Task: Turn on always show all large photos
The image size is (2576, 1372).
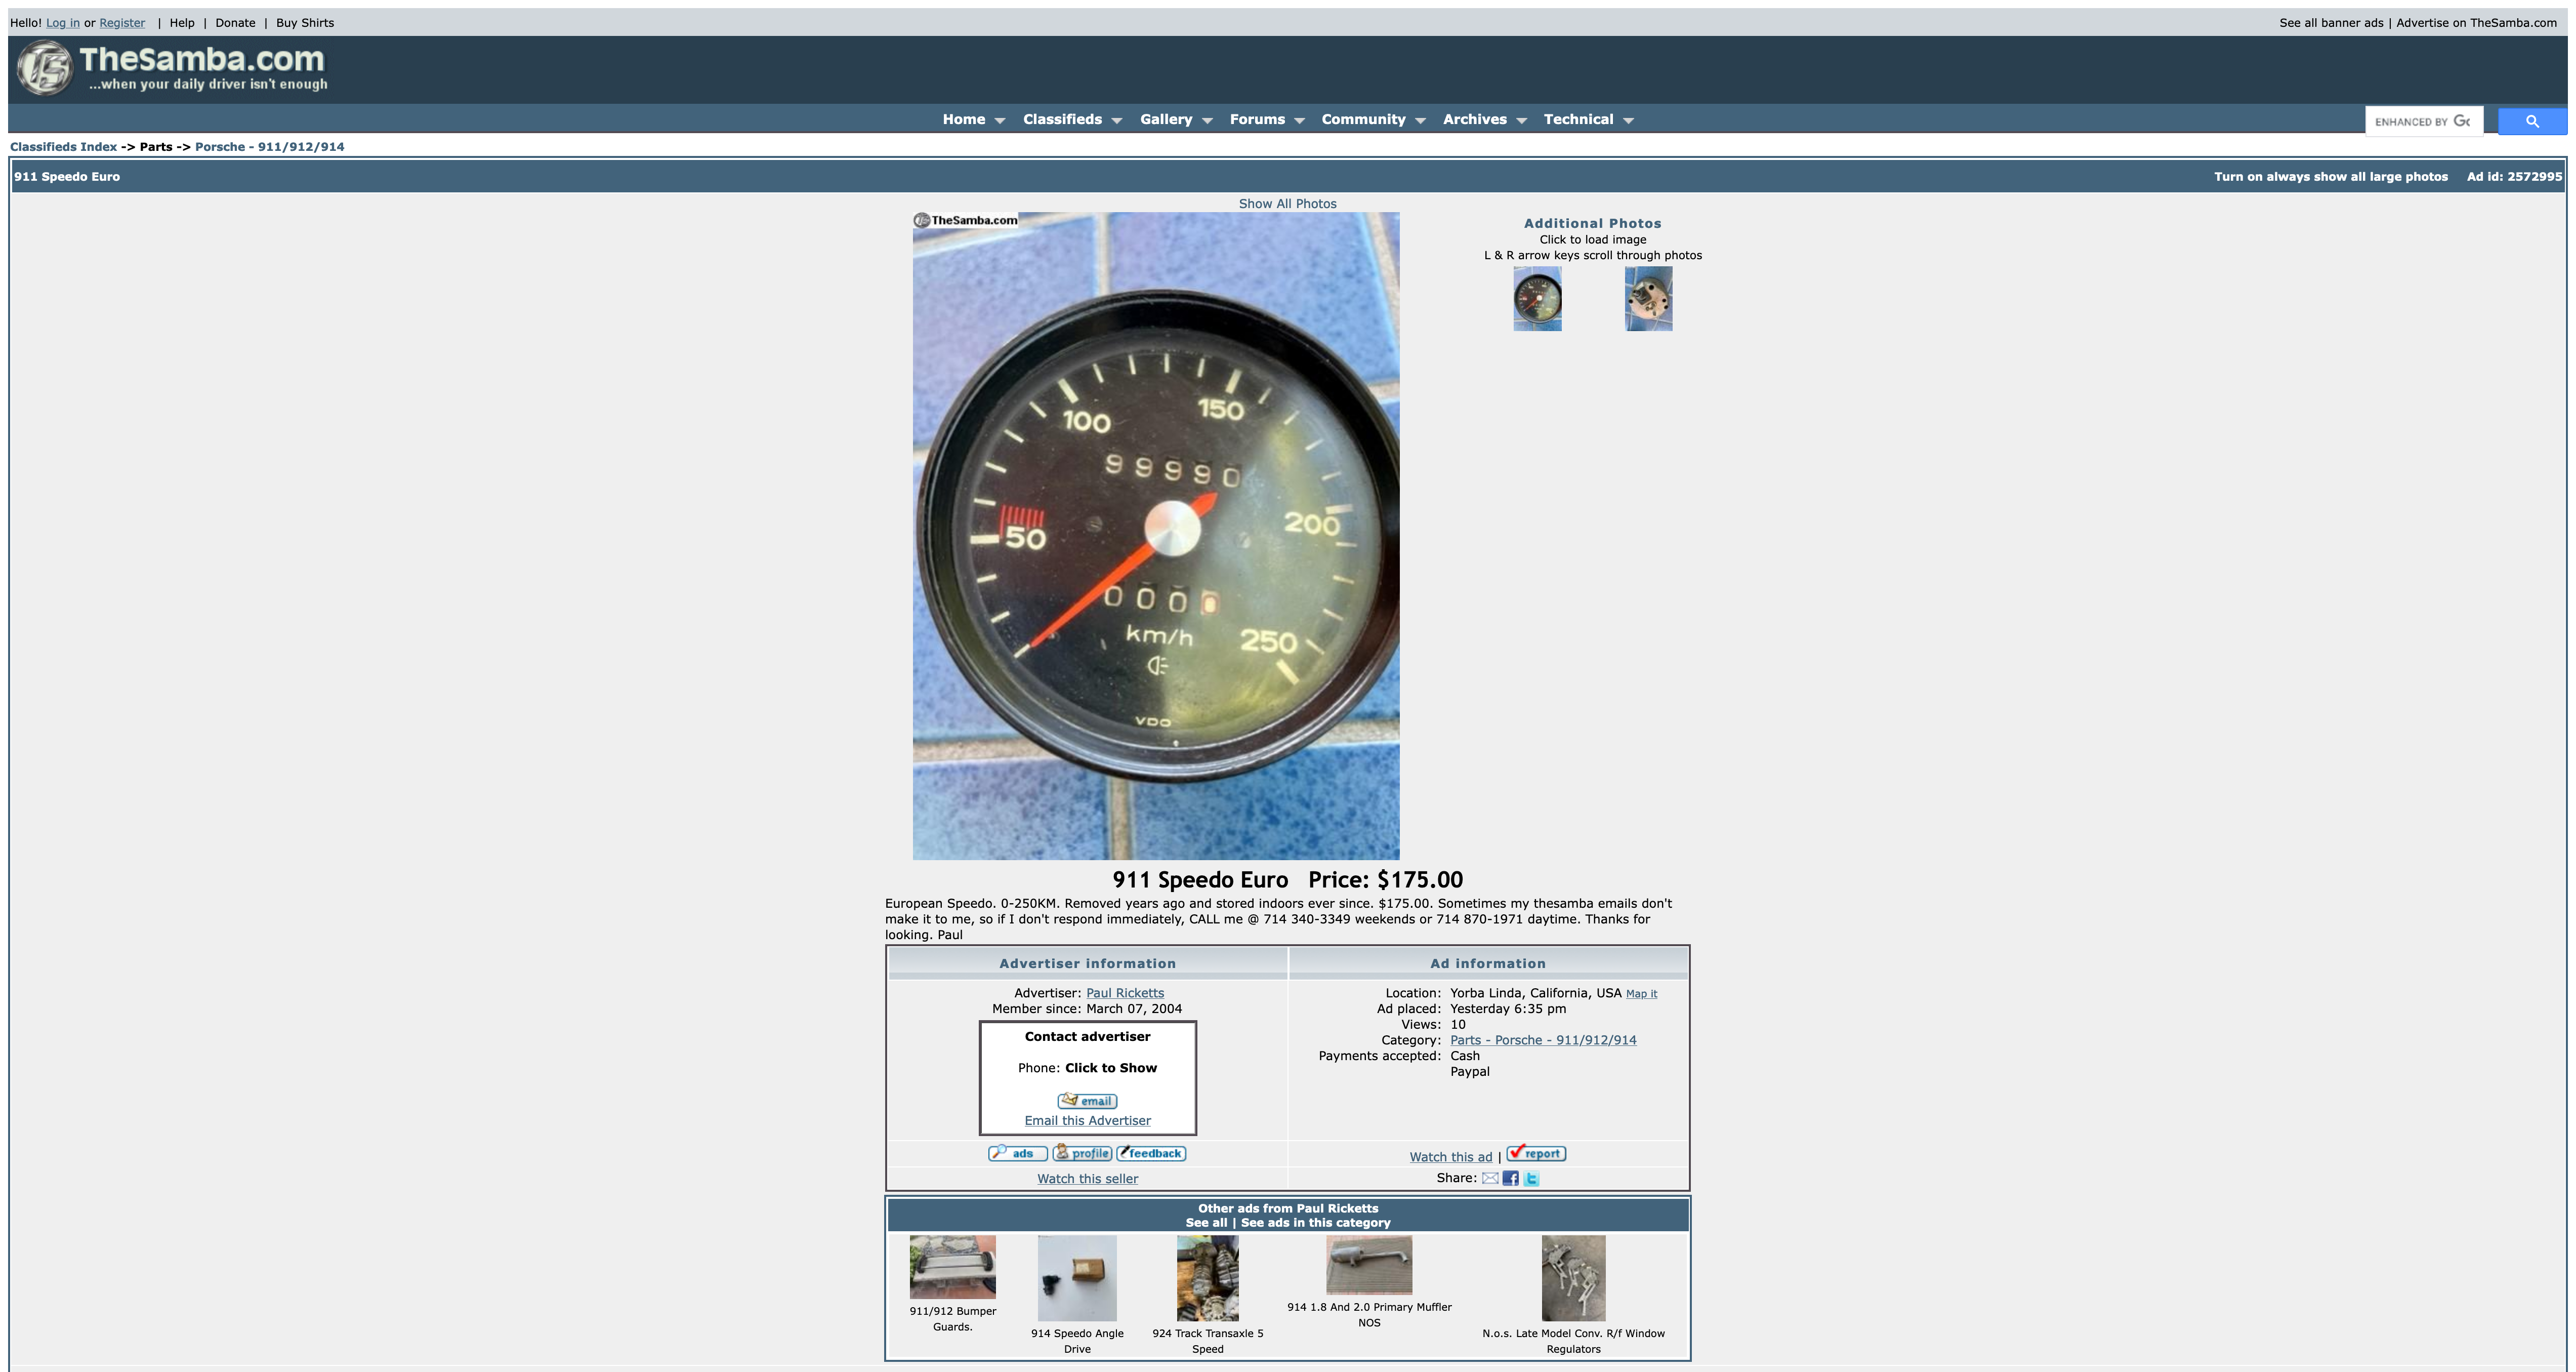Action: point(2330,176)
